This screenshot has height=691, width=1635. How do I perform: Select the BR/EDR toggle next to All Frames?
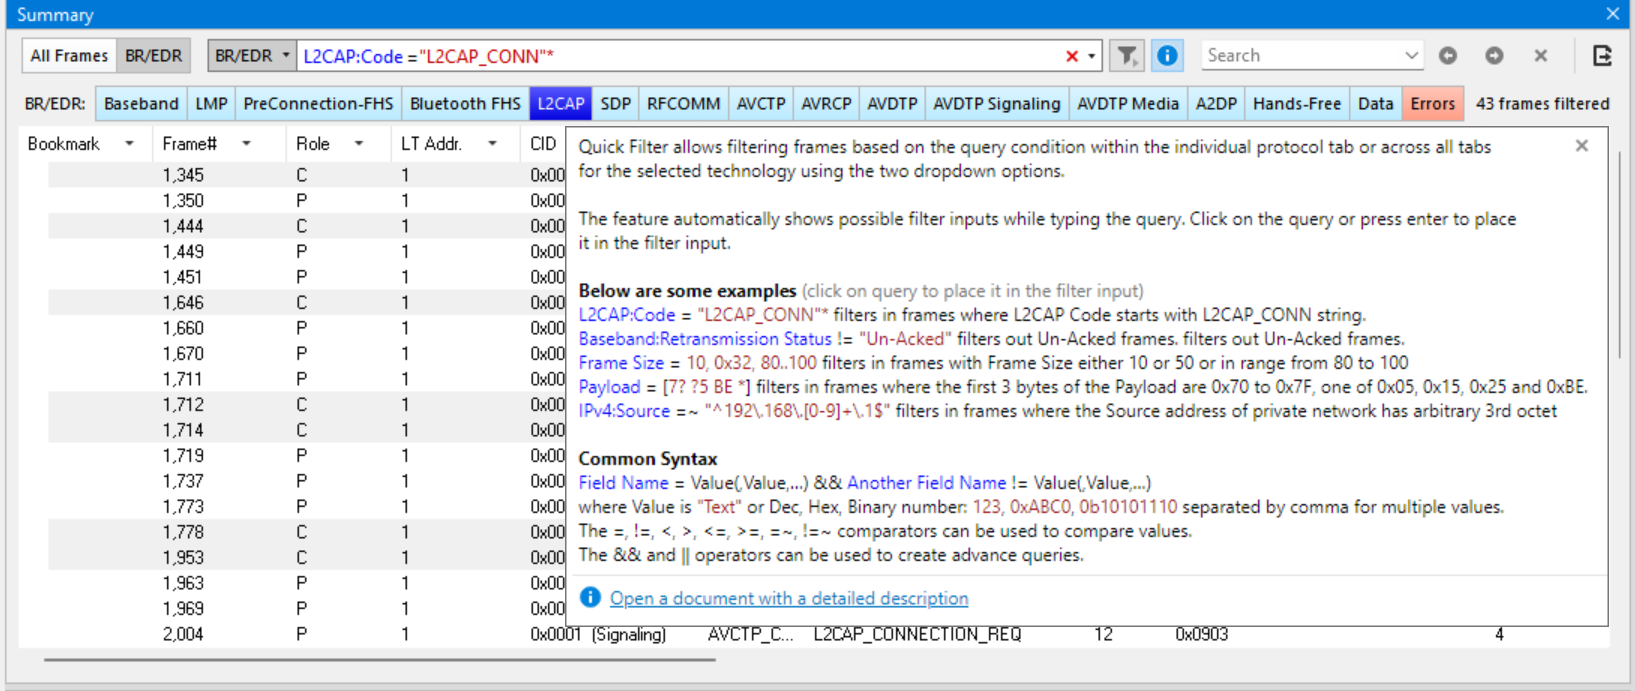coord(154,56)
